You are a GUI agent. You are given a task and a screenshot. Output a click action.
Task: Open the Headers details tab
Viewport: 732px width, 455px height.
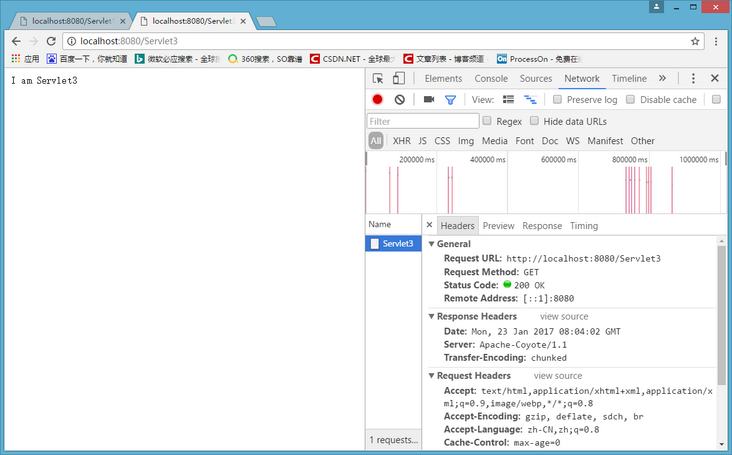tap(458, 226)
